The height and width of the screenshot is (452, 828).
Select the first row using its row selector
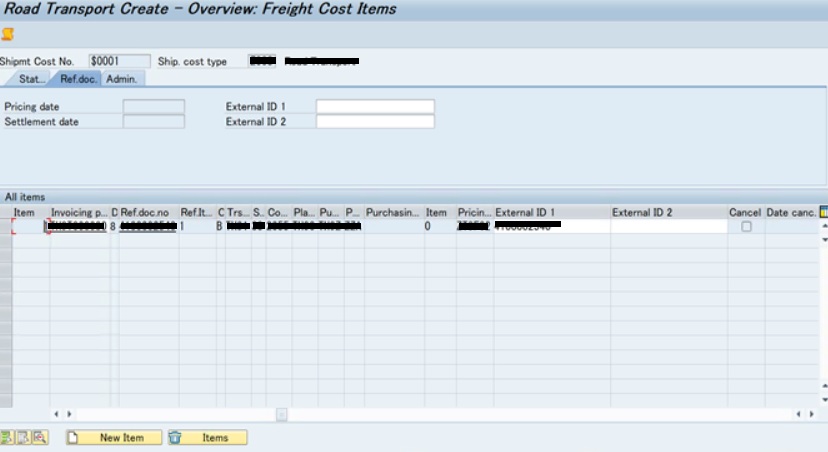6,227
